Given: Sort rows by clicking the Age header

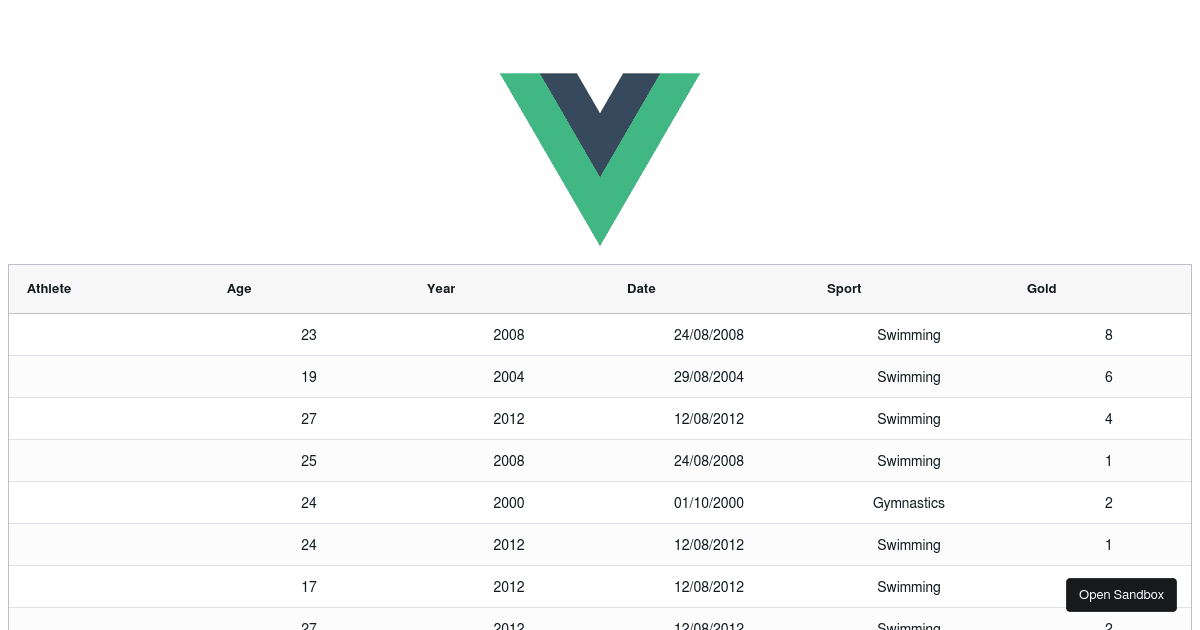Looking at the screenshot, I should coord(239,289).
